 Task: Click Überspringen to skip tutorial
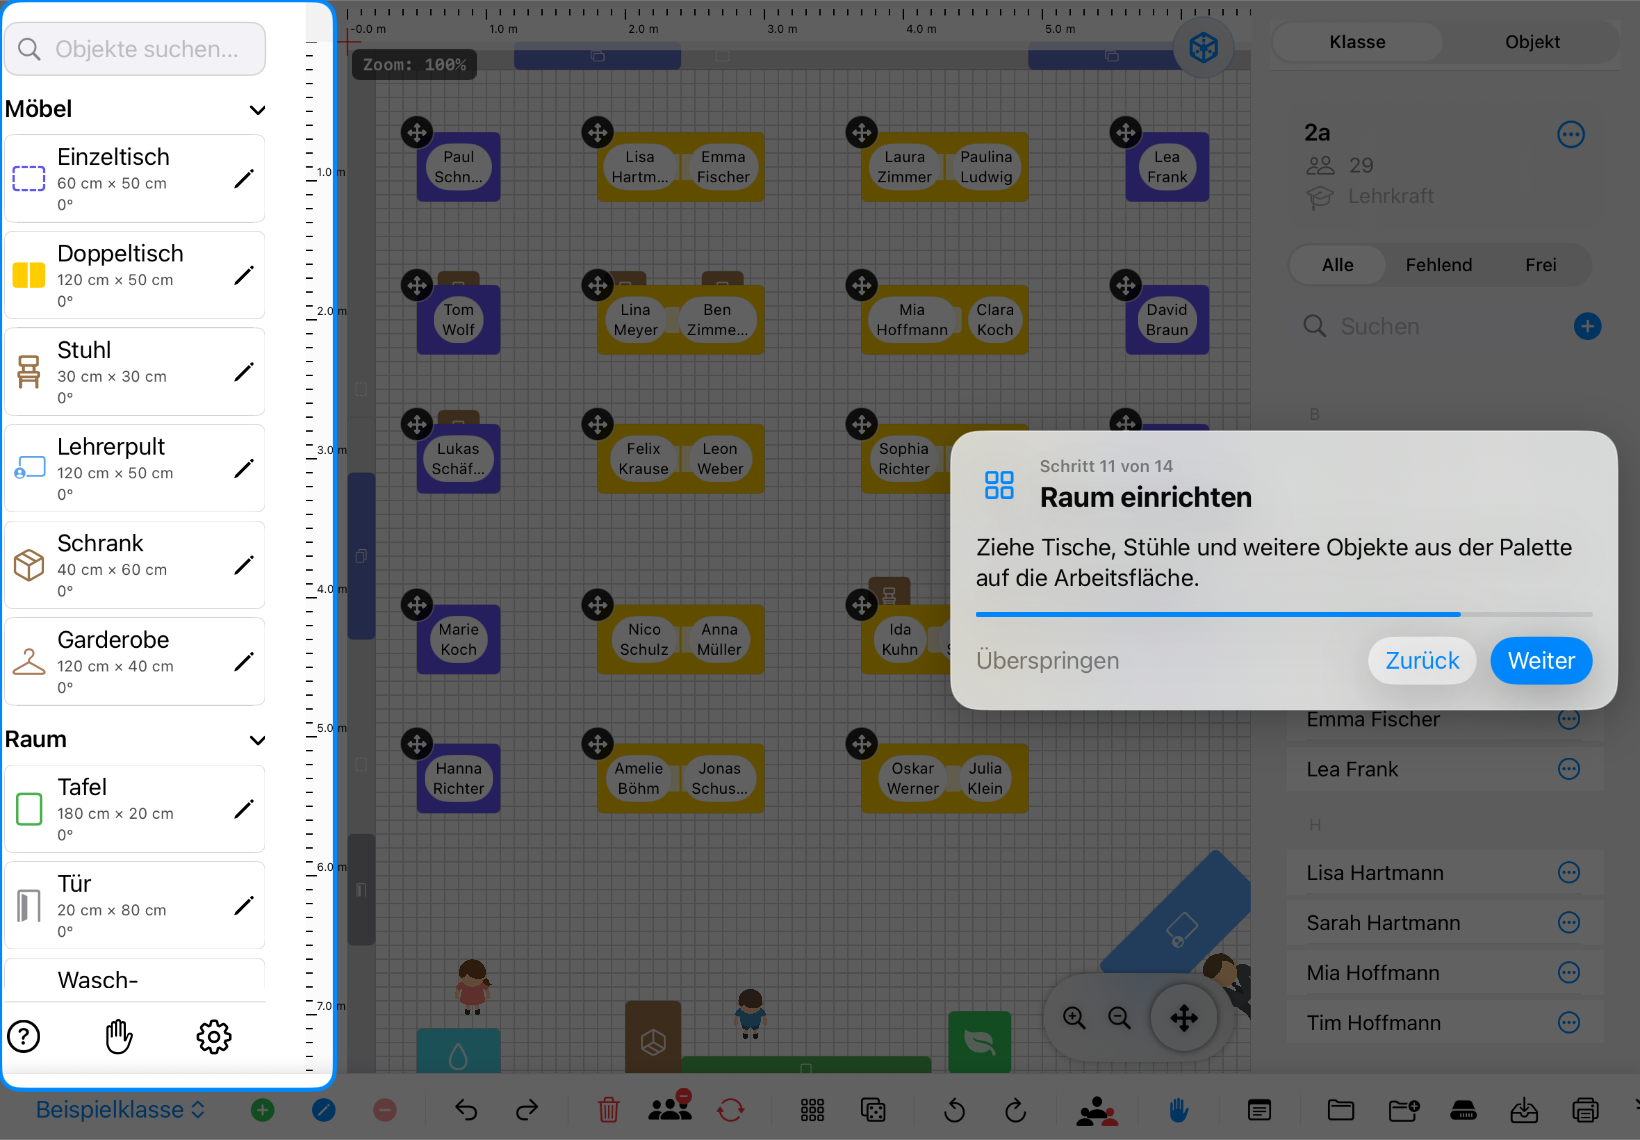click(x=1048, y=661)
